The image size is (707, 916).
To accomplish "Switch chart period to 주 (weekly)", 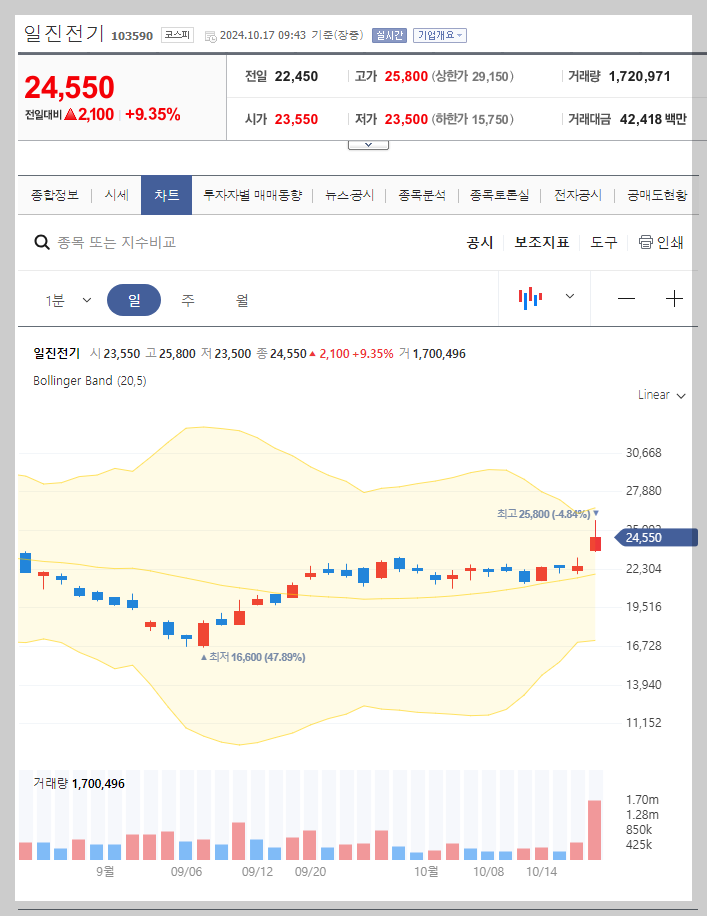I will [x=188, y=299].
